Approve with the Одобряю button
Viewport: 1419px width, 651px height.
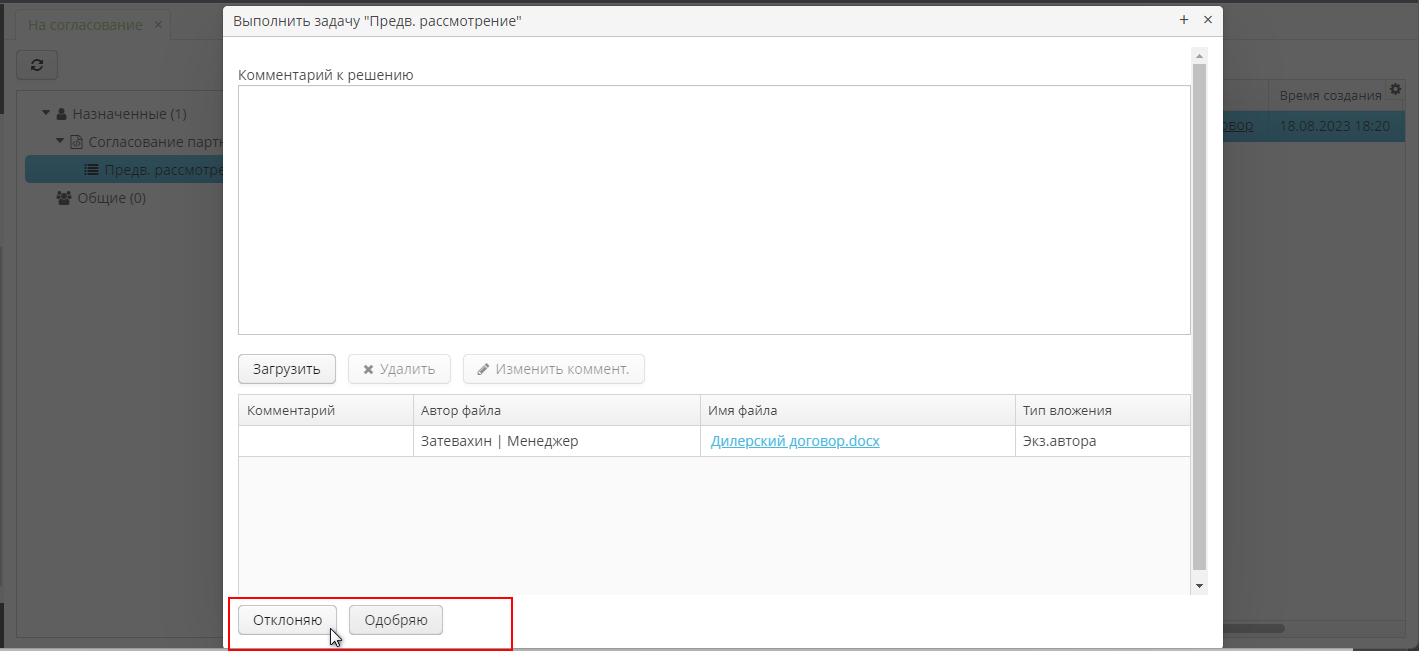tap(396, 620)
